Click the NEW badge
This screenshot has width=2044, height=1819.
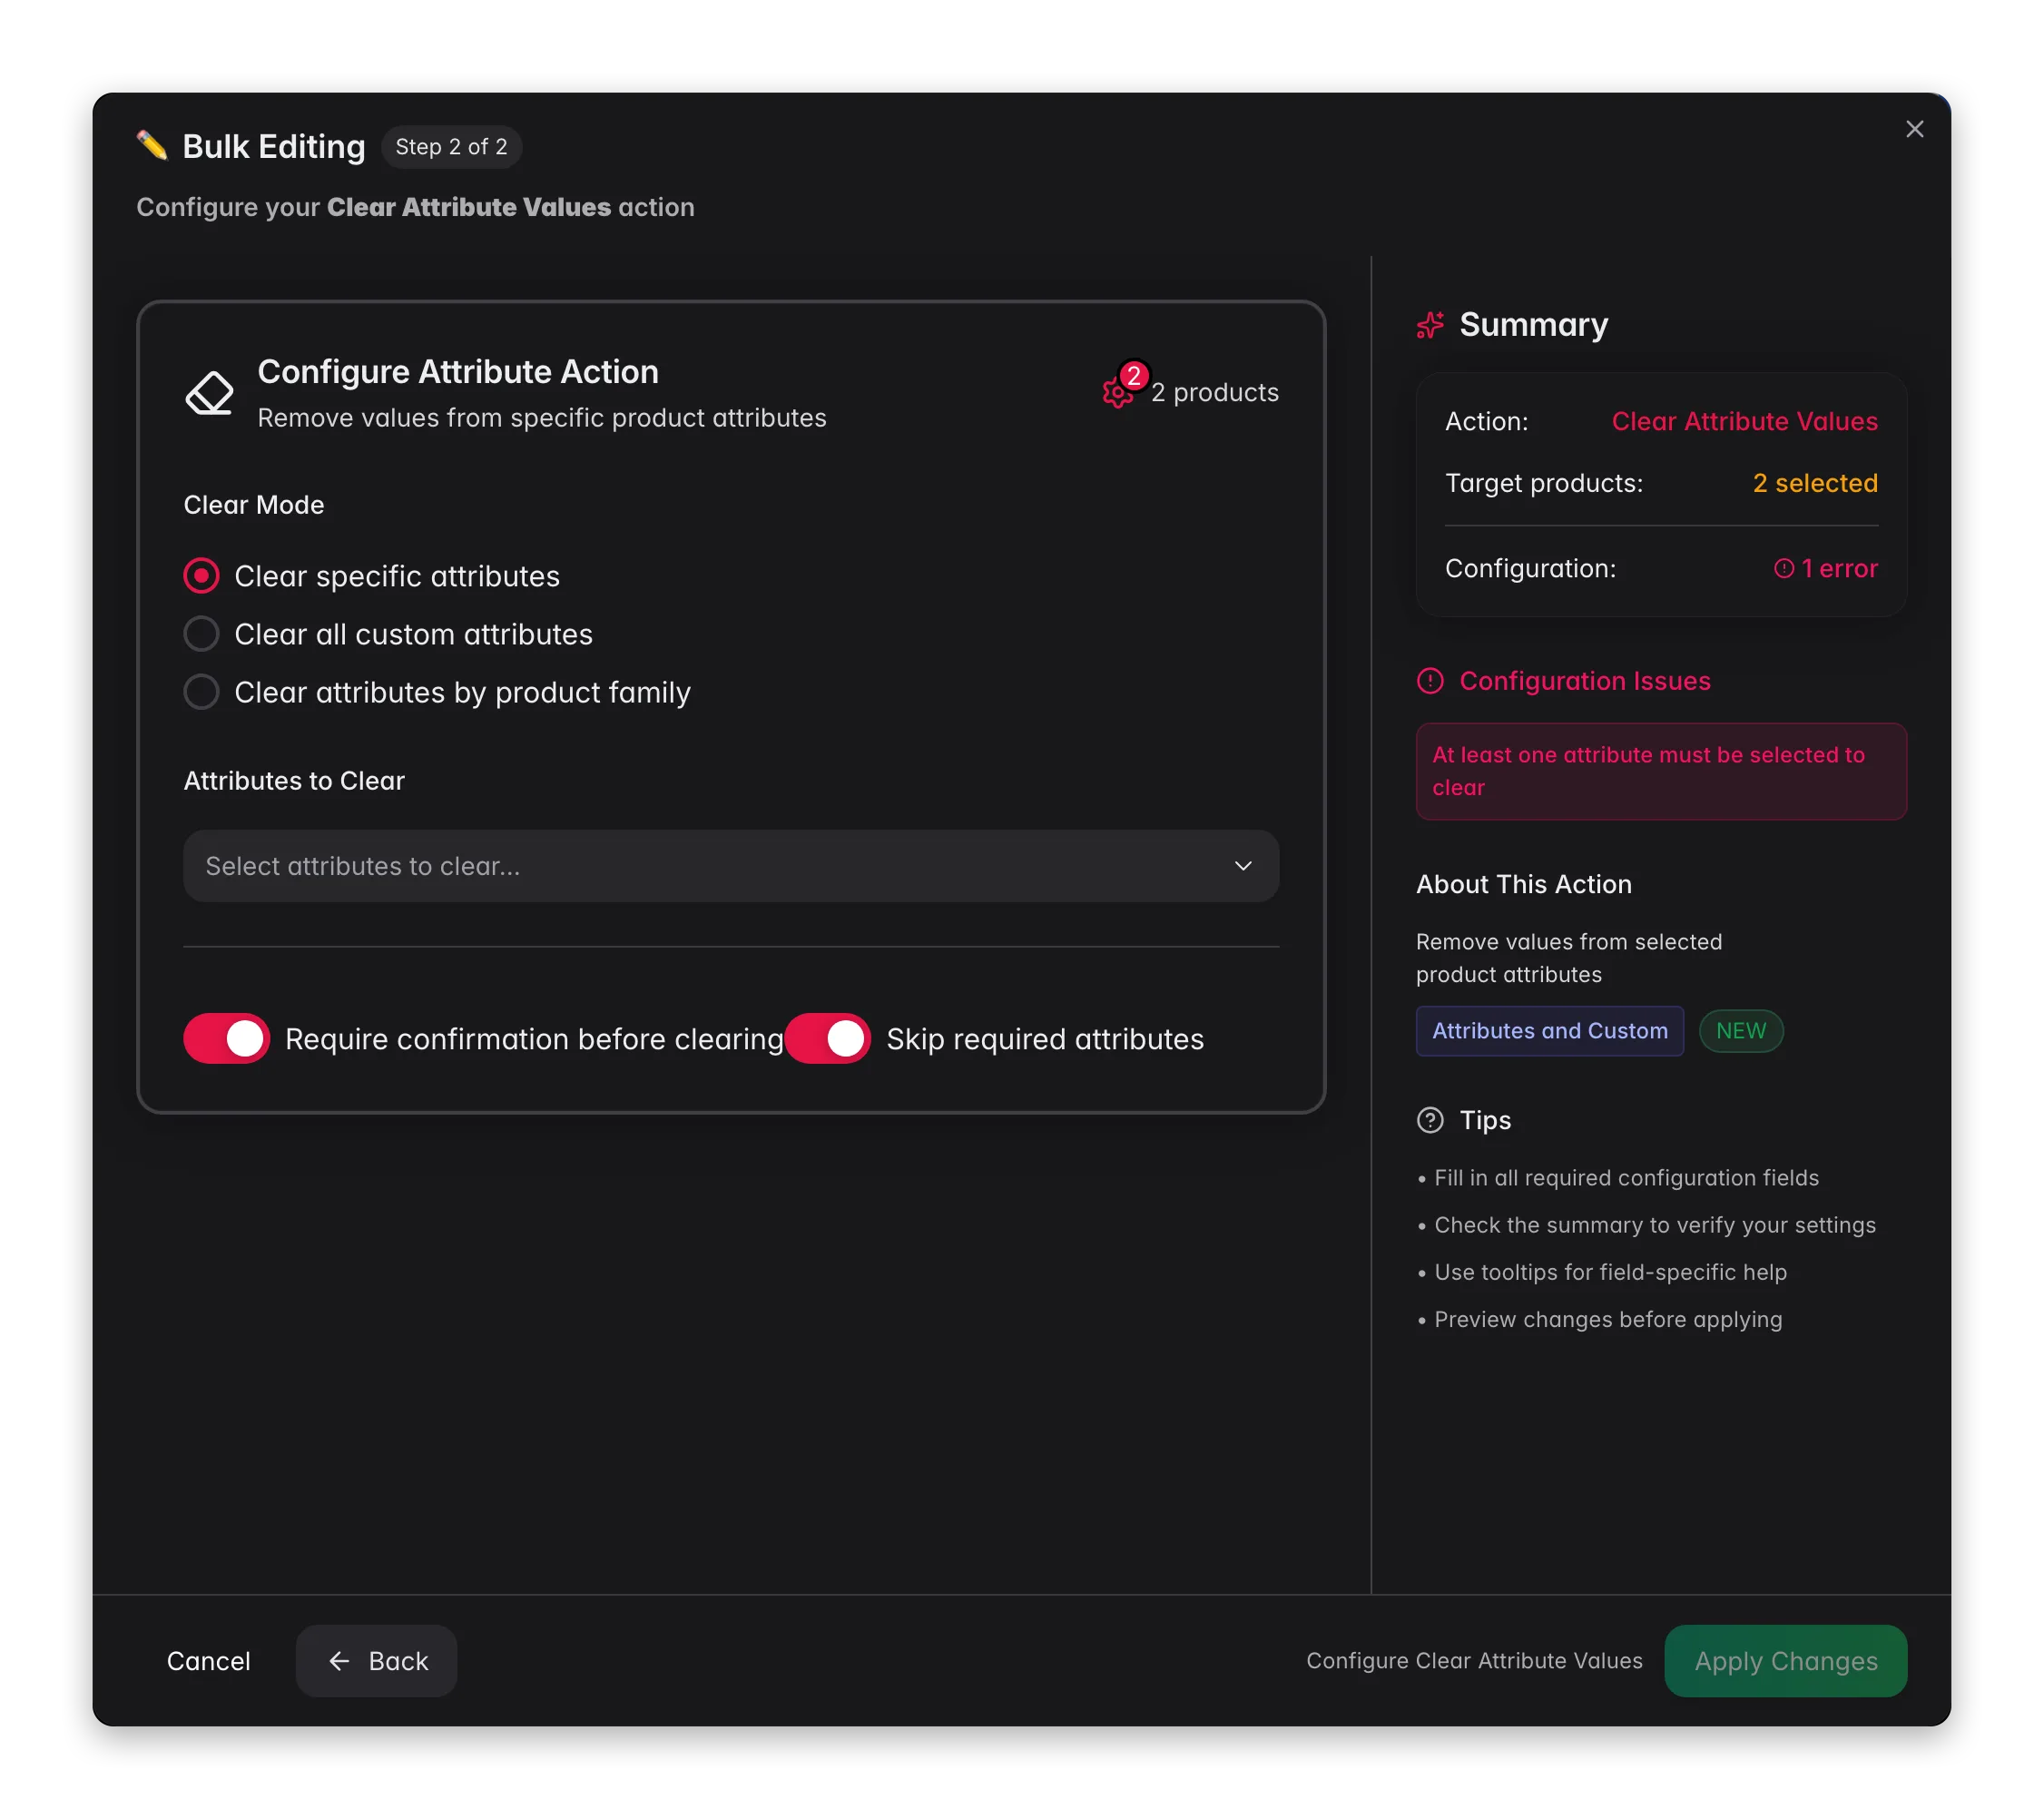pos(1741,1031)
